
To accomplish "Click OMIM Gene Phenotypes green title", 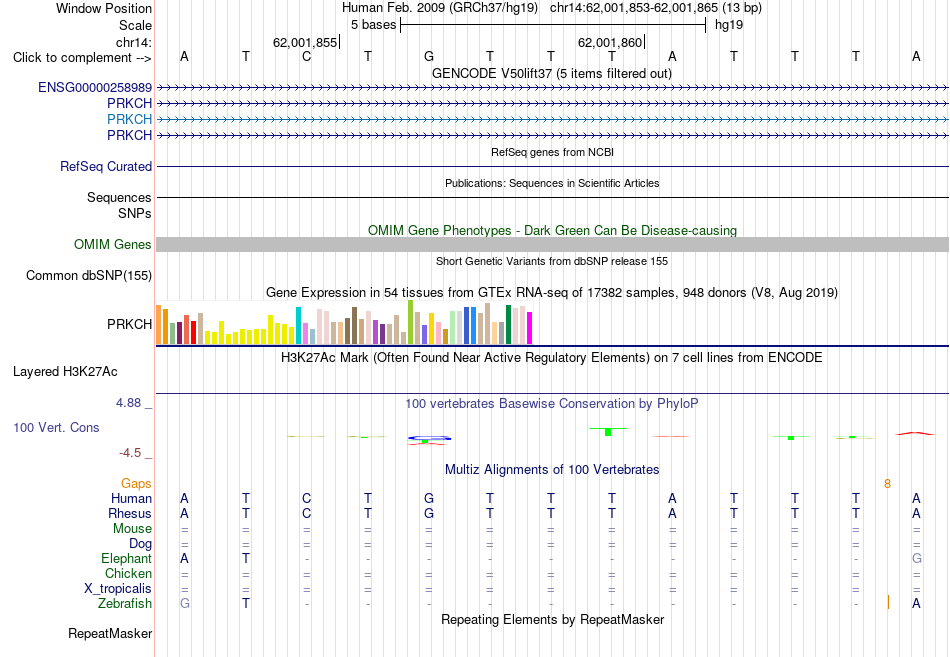I will [x=552, y=230].
